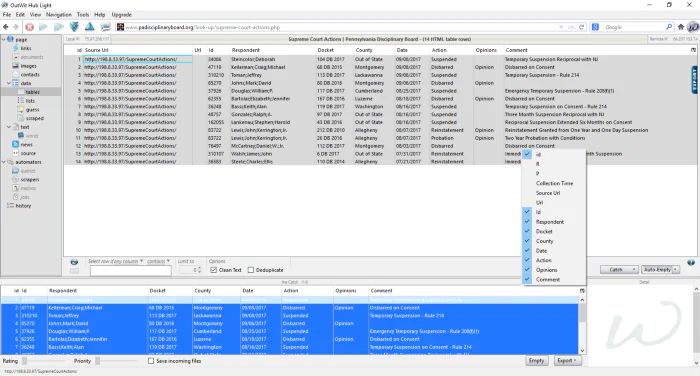Open the guess view in sidebar
700x376 pixels.
(x=33, y=109)
